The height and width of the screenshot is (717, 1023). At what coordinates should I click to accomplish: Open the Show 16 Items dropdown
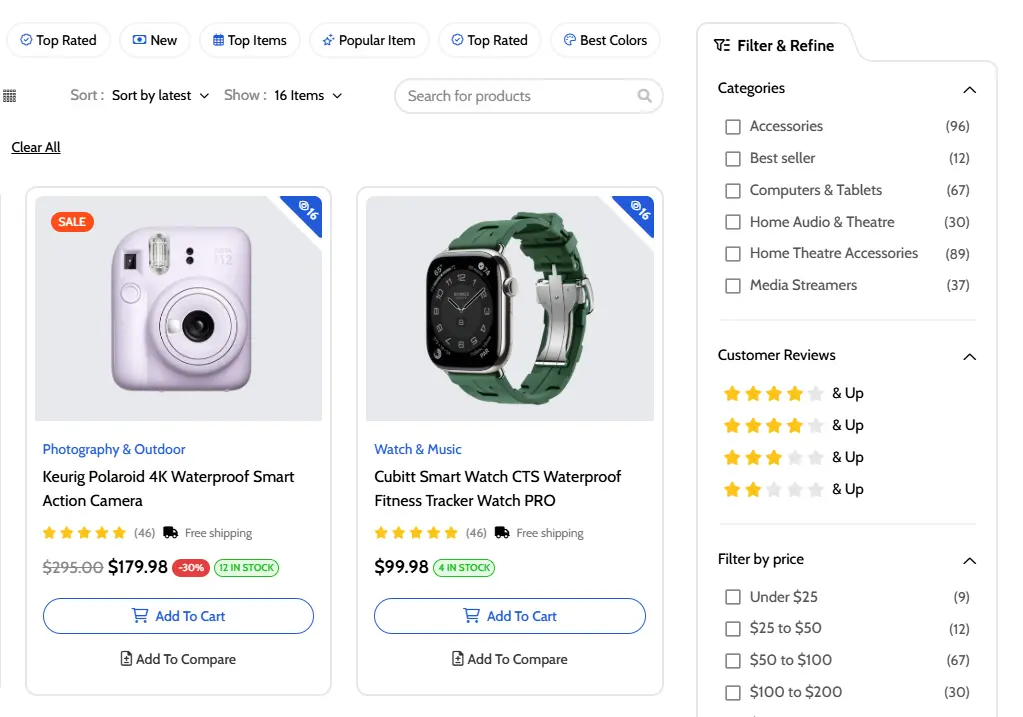308,96
